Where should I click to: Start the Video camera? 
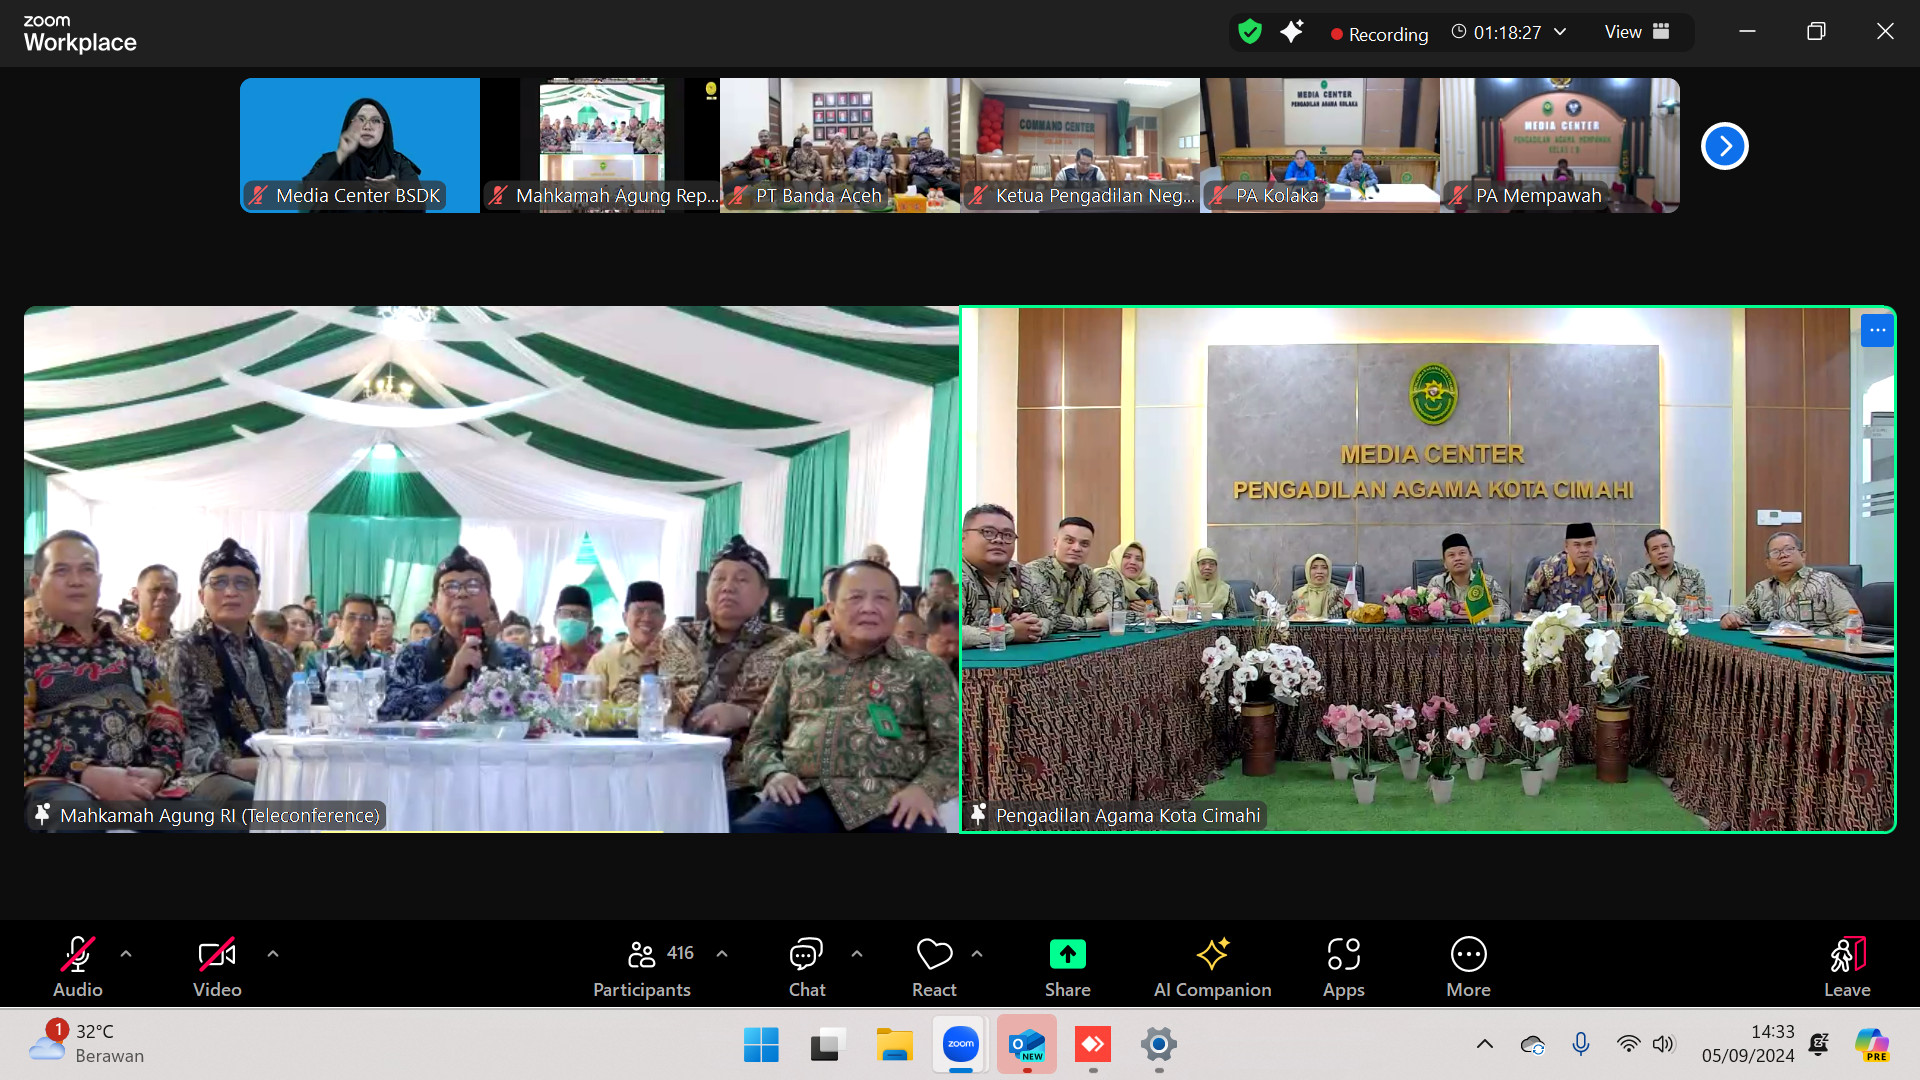pos(217,954)
